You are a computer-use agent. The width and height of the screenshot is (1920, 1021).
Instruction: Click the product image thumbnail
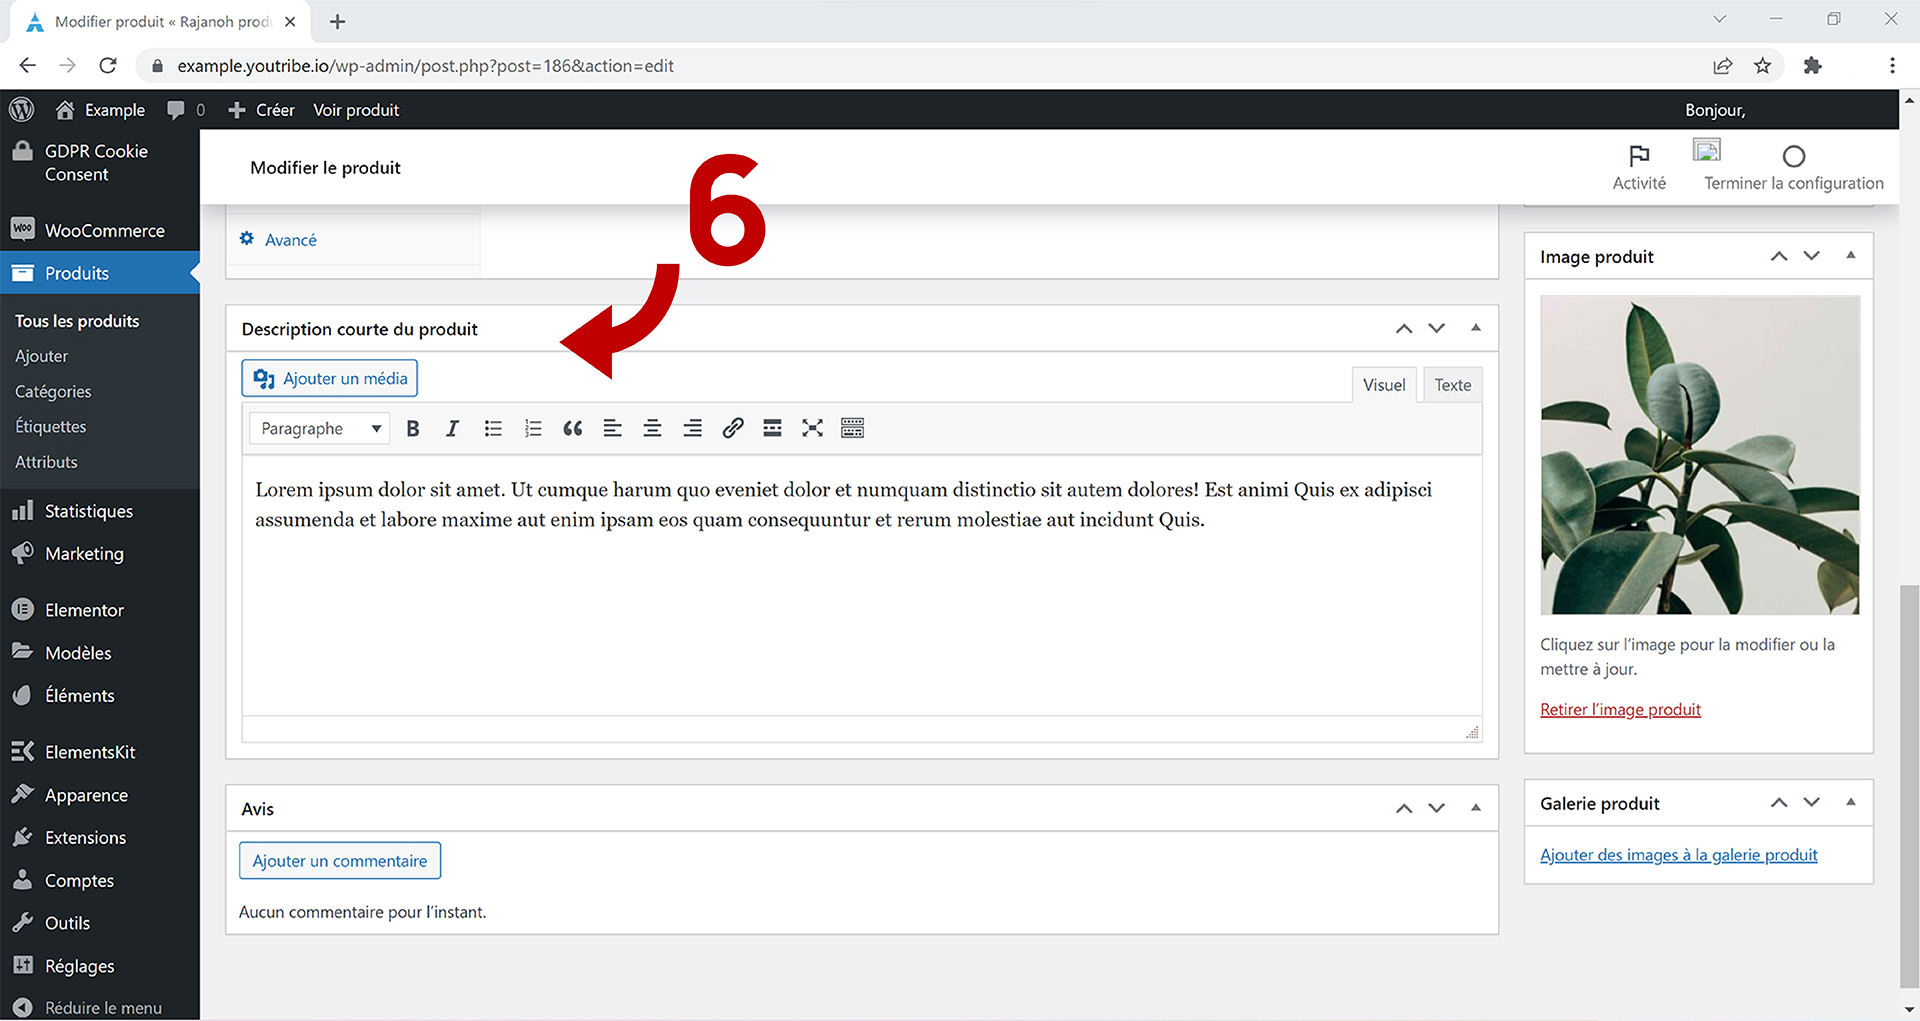click(1698, 454)
